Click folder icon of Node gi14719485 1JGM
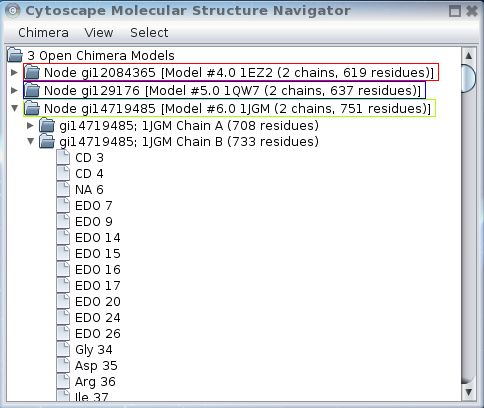The width and height of the screenshot is (484, 408). (32, 108)
